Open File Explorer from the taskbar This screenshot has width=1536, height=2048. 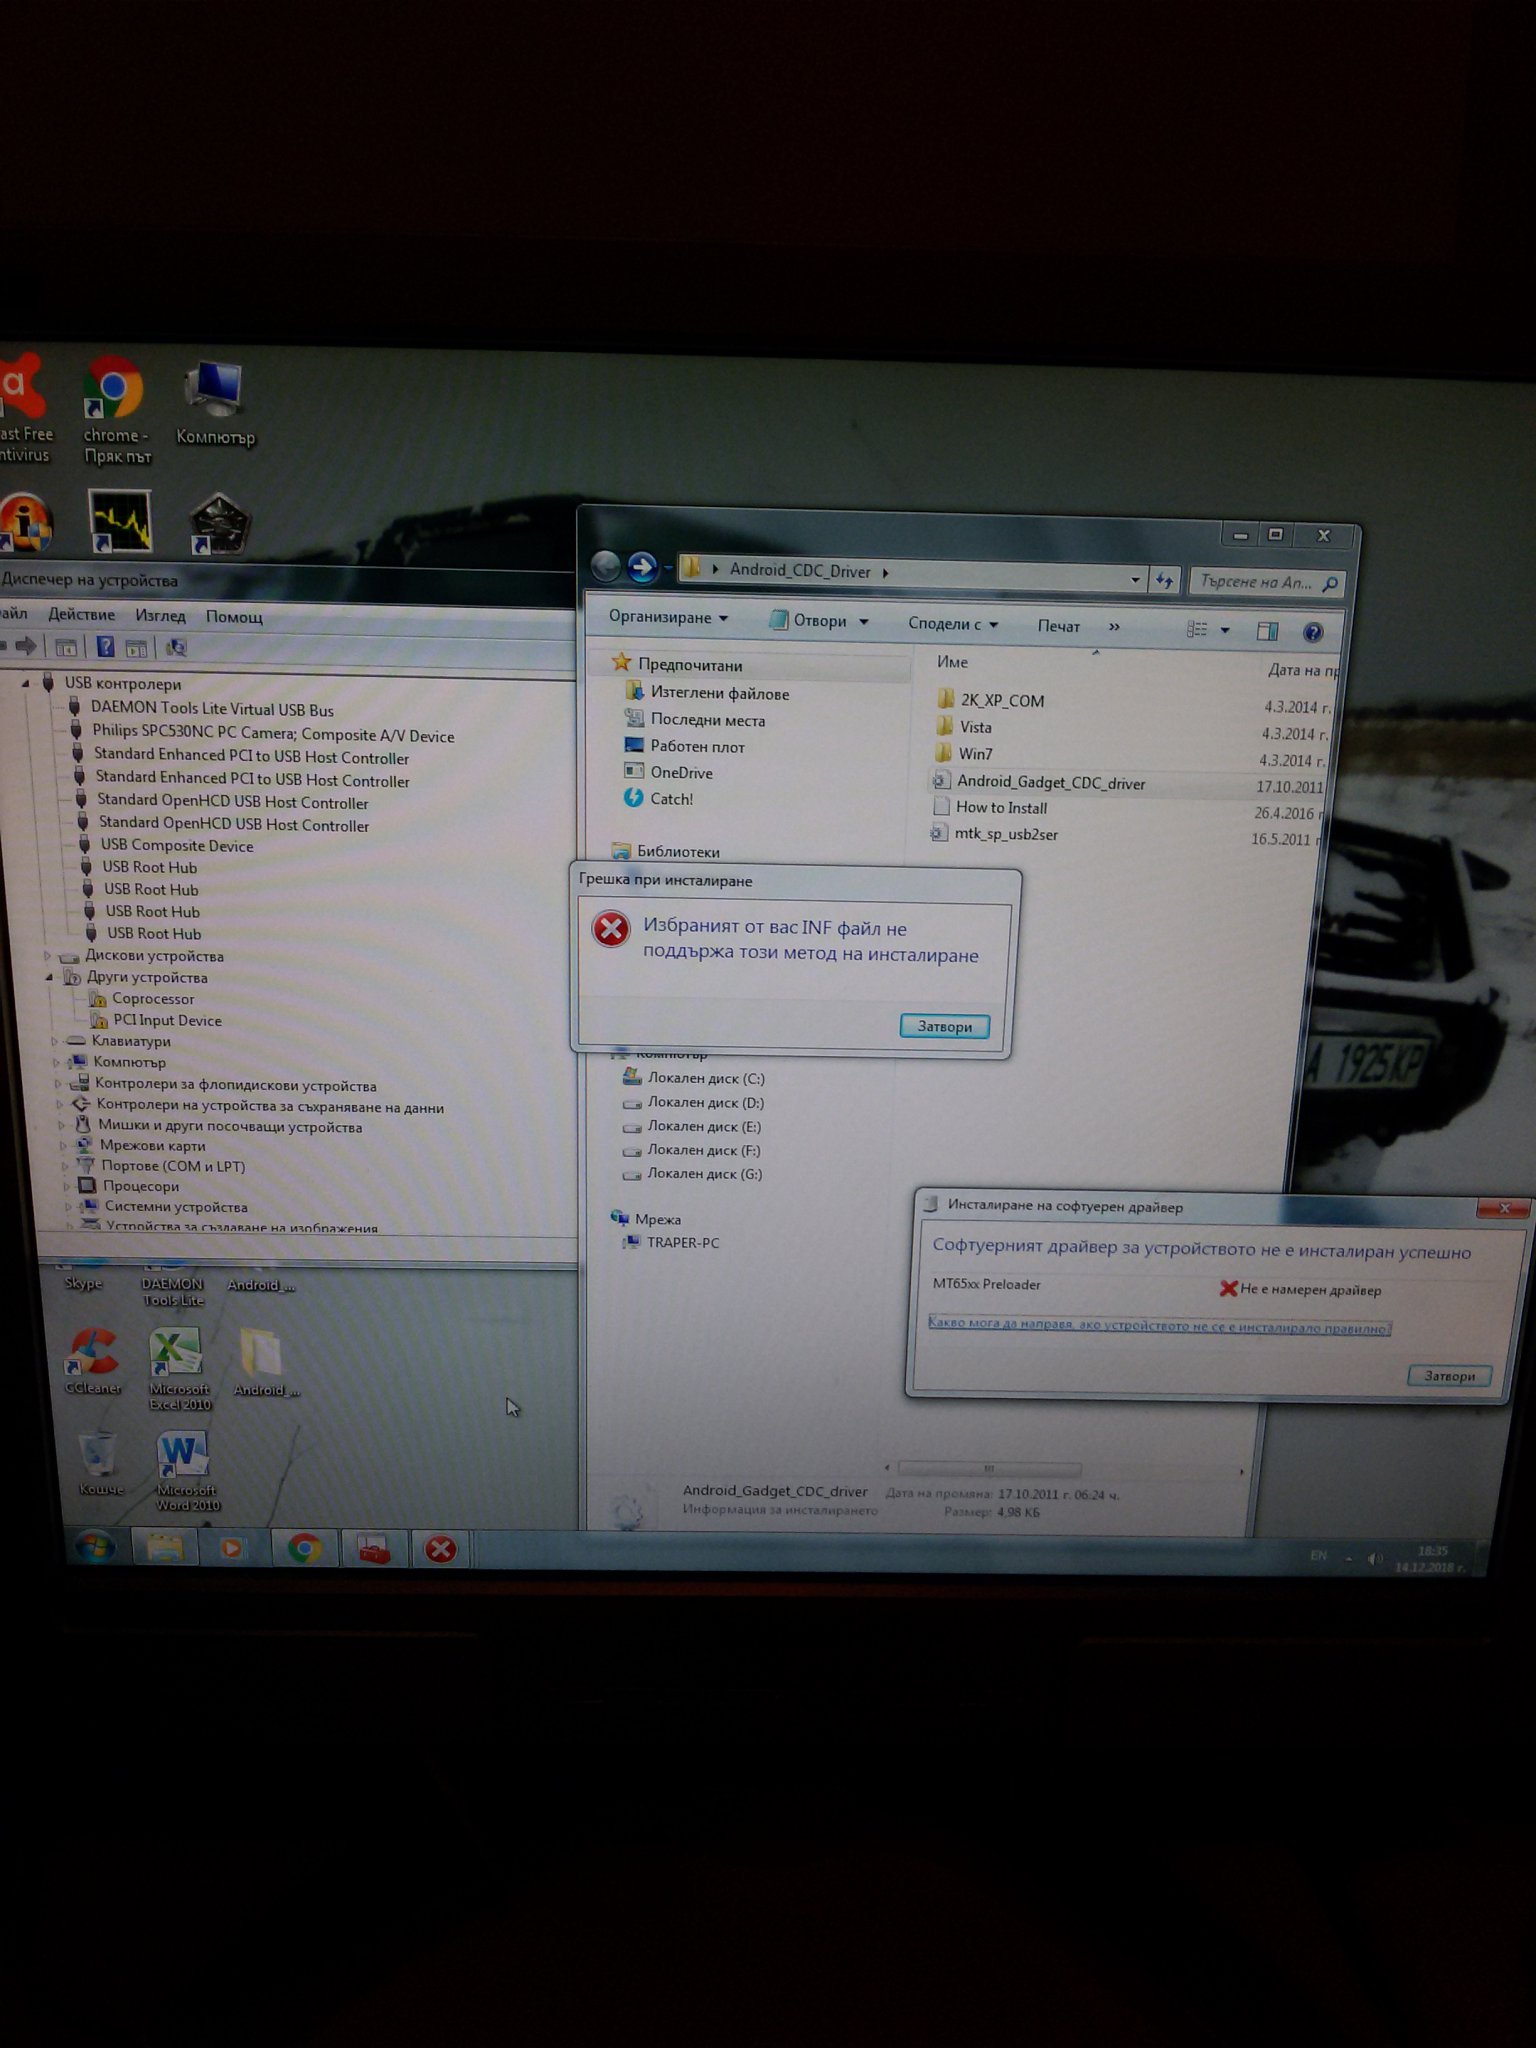point(165,1548)
